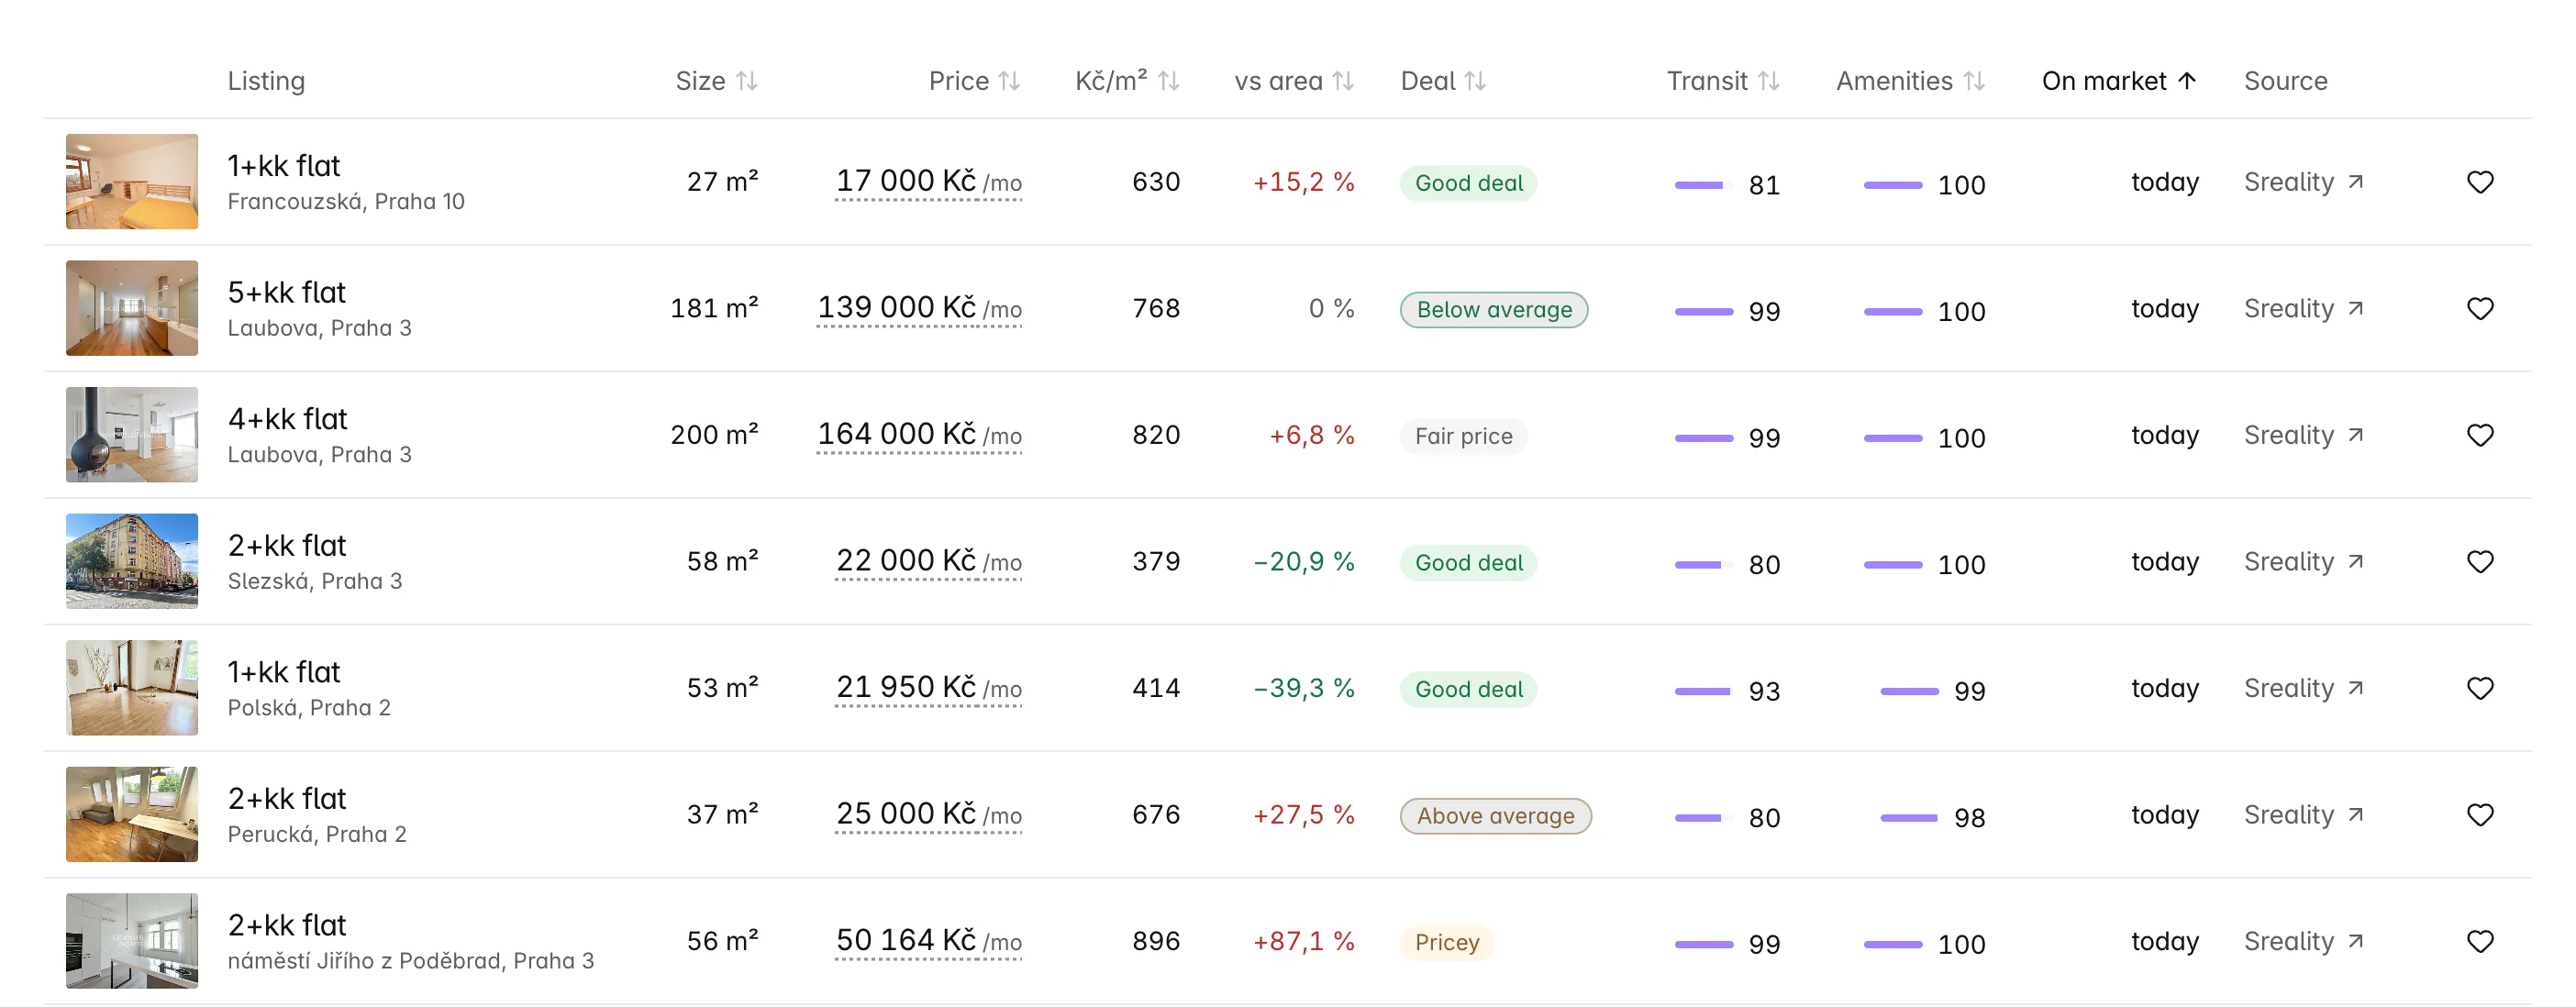Open the Polská flat photo thumbnail

(x=132, y=688)
